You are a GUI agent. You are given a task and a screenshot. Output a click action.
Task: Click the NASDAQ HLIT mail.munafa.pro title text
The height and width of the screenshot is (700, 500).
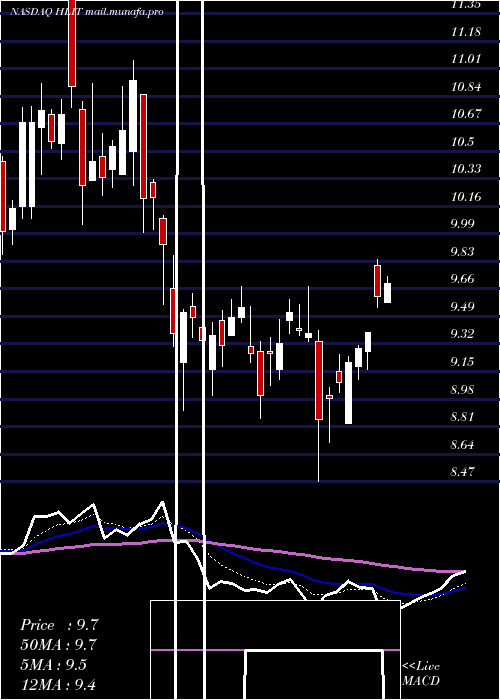point(87,12)
